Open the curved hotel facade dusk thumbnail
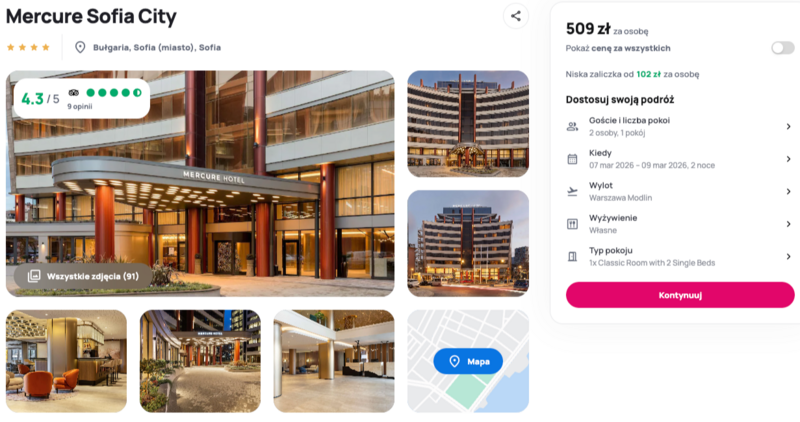Image resolution: width=800 pixels, height=422 pixels. click(x=468, y=124)
